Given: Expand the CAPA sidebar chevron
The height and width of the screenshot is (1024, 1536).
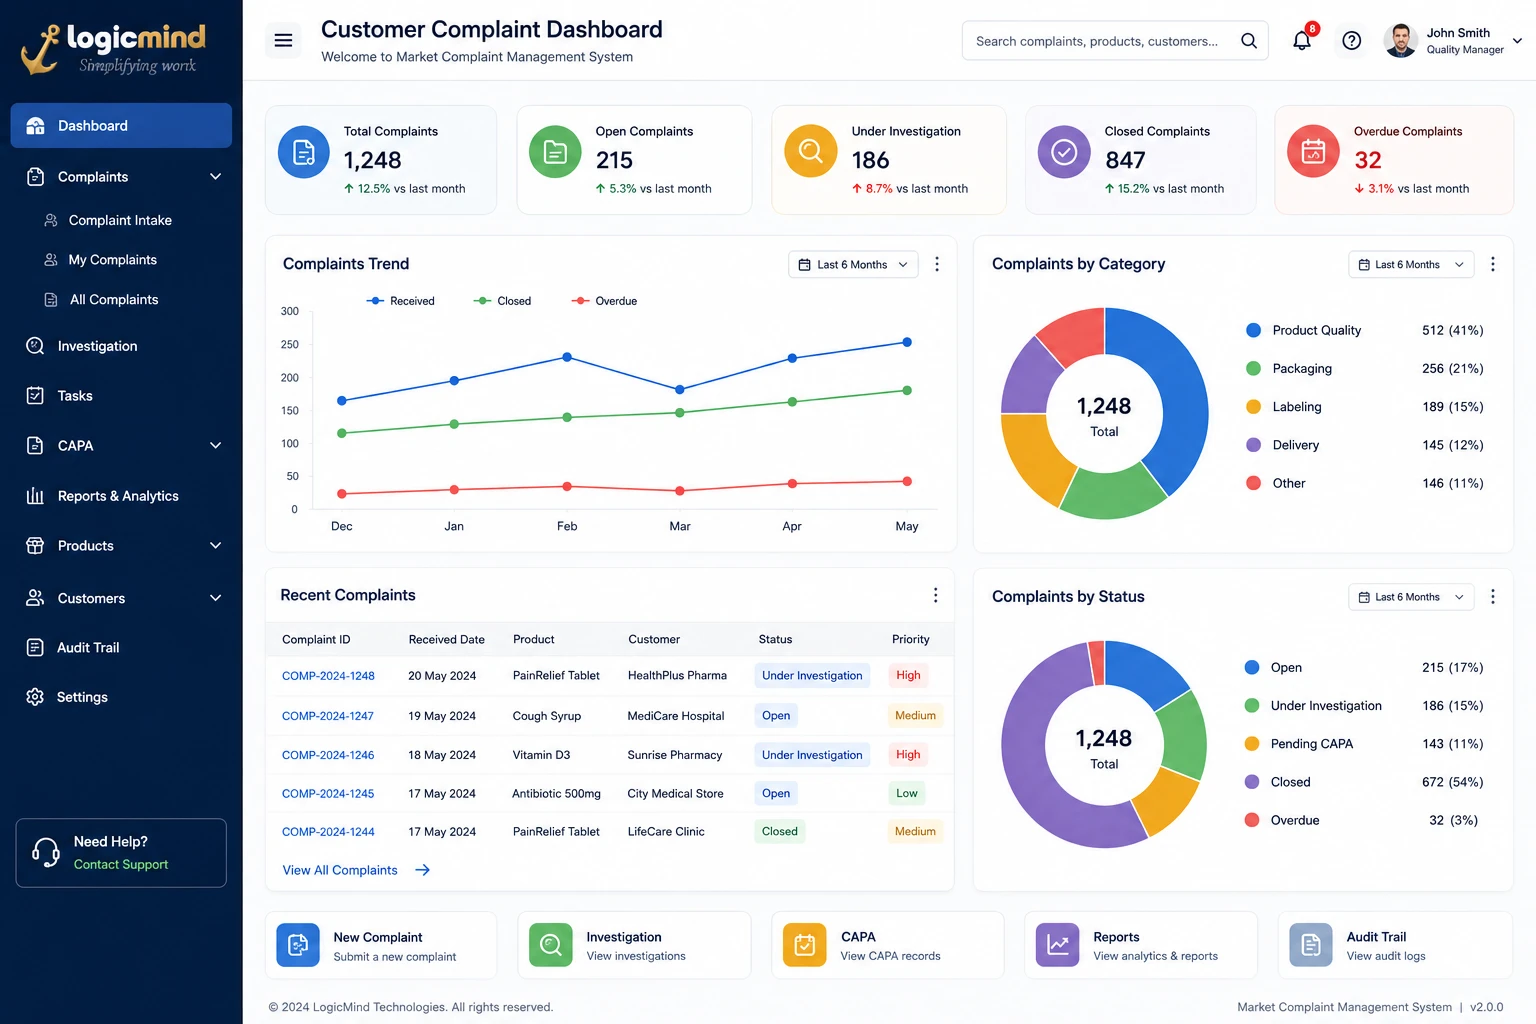Looking at the screenshot, I should [x=215, y=446].
